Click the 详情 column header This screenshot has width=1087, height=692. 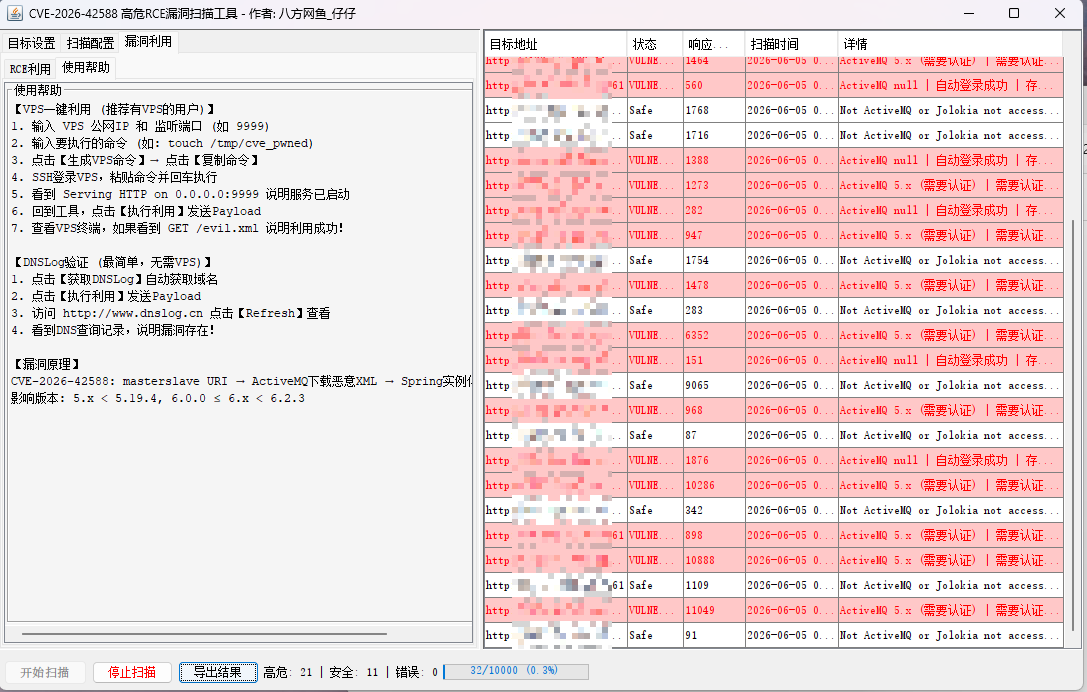pos(950,44)
